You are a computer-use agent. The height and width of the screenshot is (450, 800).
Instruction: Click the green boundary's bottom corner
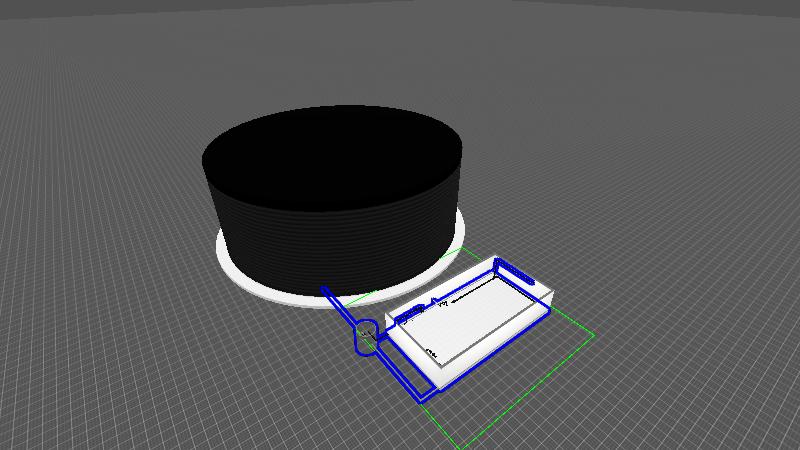coord(458,446)
